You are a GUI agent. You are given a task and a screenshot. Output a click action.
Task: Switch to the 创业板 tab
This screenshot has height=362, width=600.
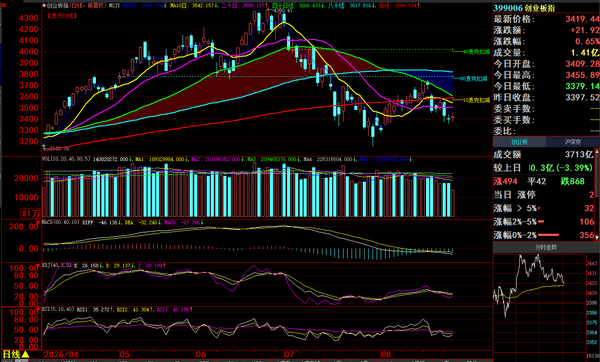pyautogui.click(x=519, y=142)
